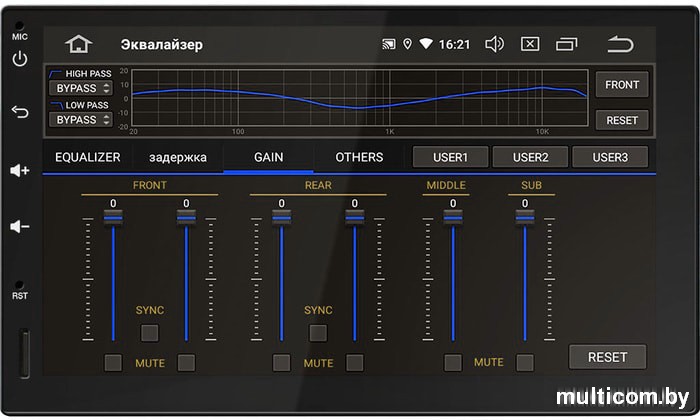Open the HIGH PASS BYPASS dropdown
Viewport: 700px width, 420px height.
pyautogui.click(x=81, y=88)
